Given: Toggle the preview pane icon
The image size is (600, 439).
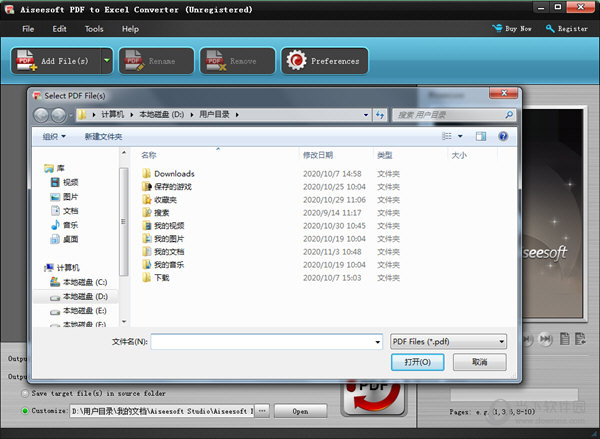Looking at the screenshot, I should click(x=481, y=136).
